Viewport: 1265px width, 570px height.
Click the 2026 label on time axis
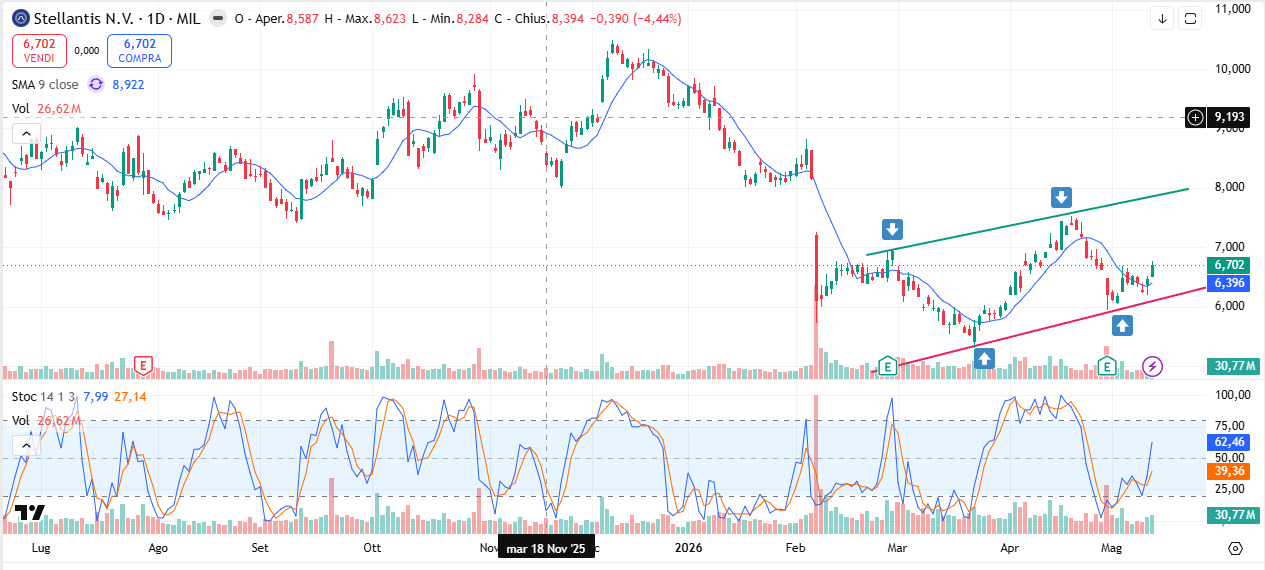point(689,548)
